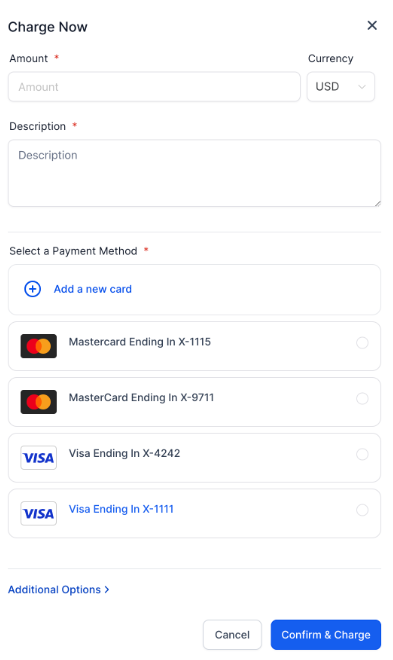Click the Visa logo for card X-4242

(39, 458)
